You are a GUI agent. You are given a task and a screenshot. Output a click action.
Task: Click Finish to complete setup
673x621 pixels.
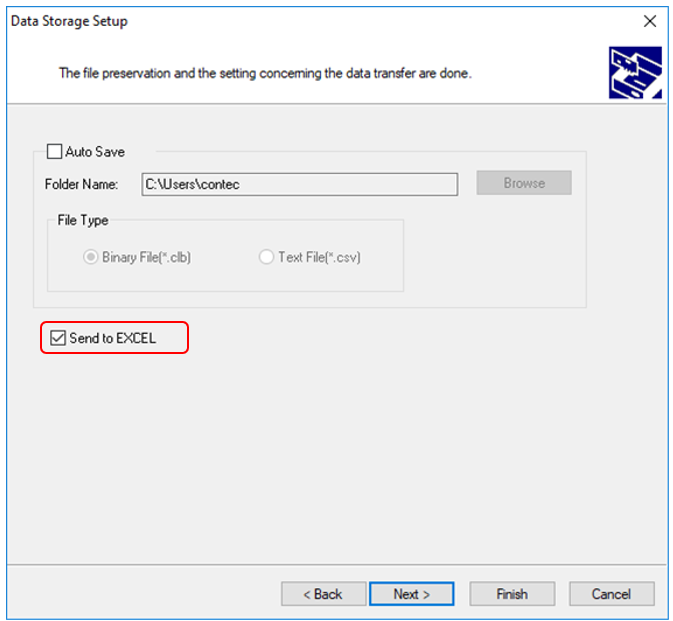coord(511,594)
